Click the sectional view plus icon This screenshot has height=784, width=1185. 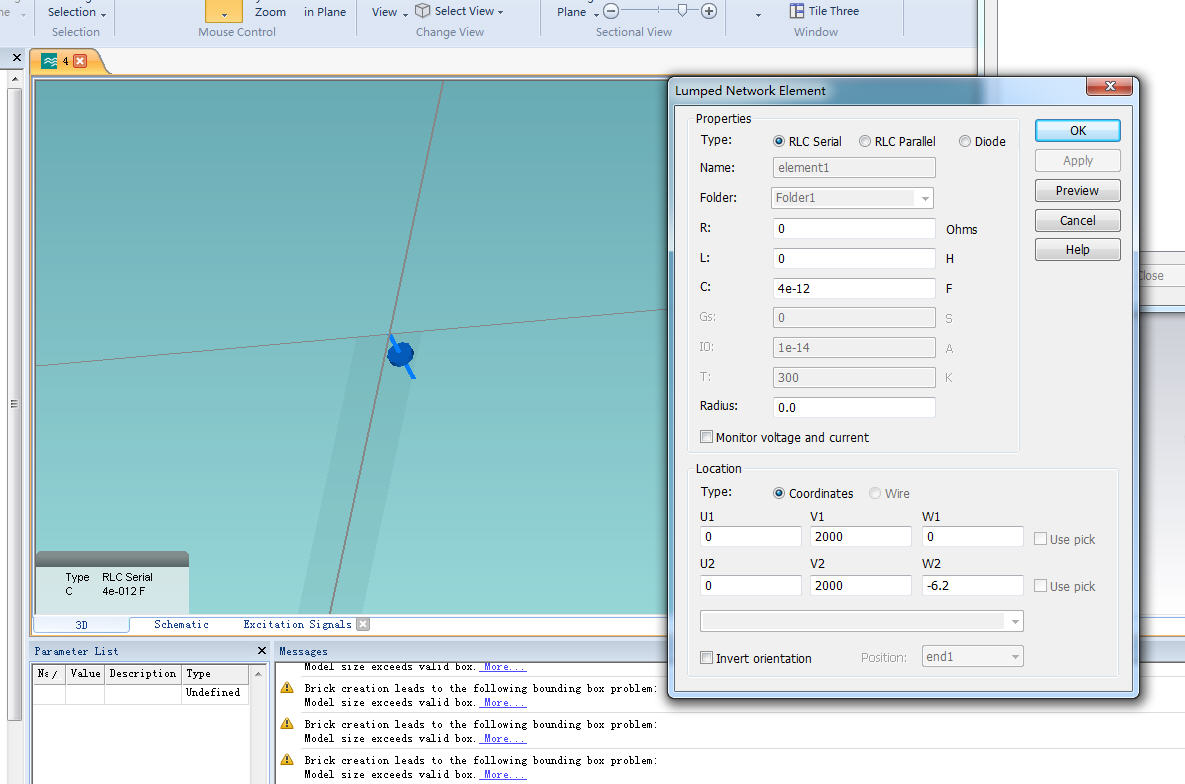[x=709, y=11]
